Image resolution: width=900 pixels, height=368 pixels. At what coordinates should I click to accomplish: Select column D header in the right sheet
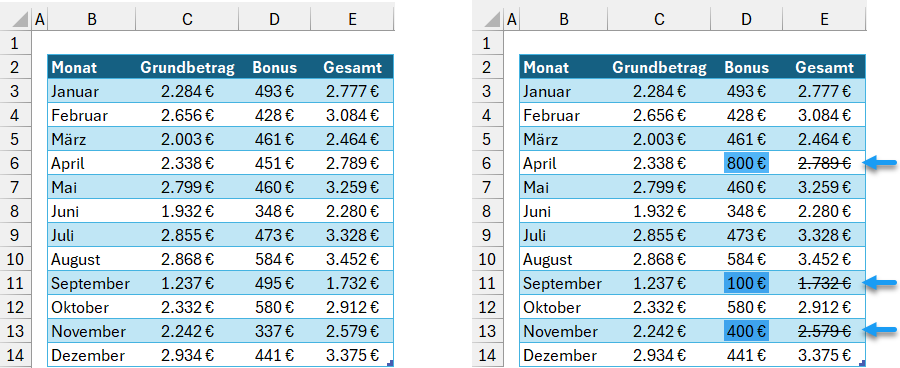coord(746,20)
